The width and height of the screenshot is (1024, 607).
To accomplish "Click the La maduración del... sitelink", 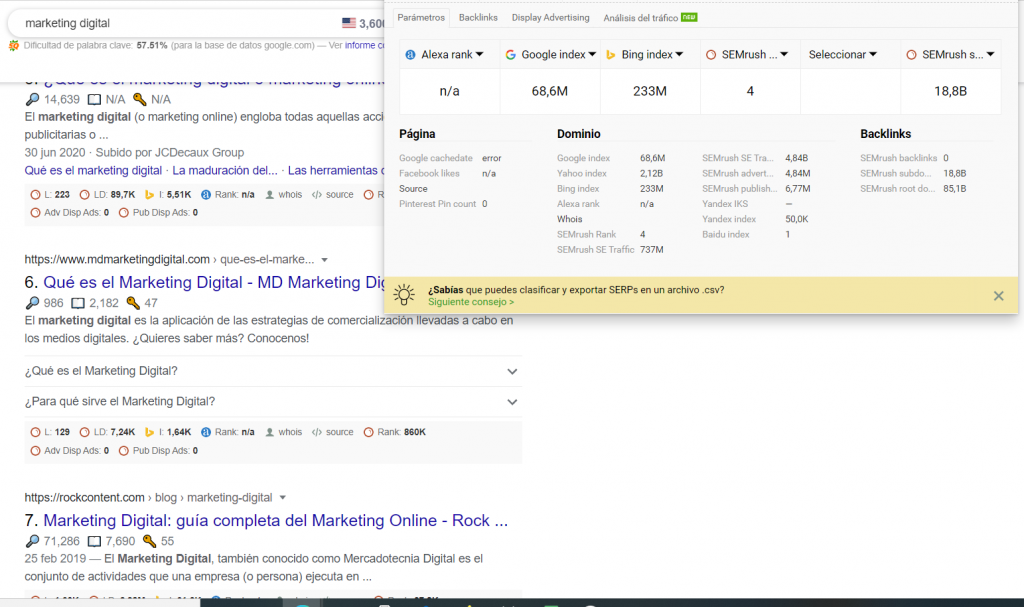I will (x=225, y=171).
